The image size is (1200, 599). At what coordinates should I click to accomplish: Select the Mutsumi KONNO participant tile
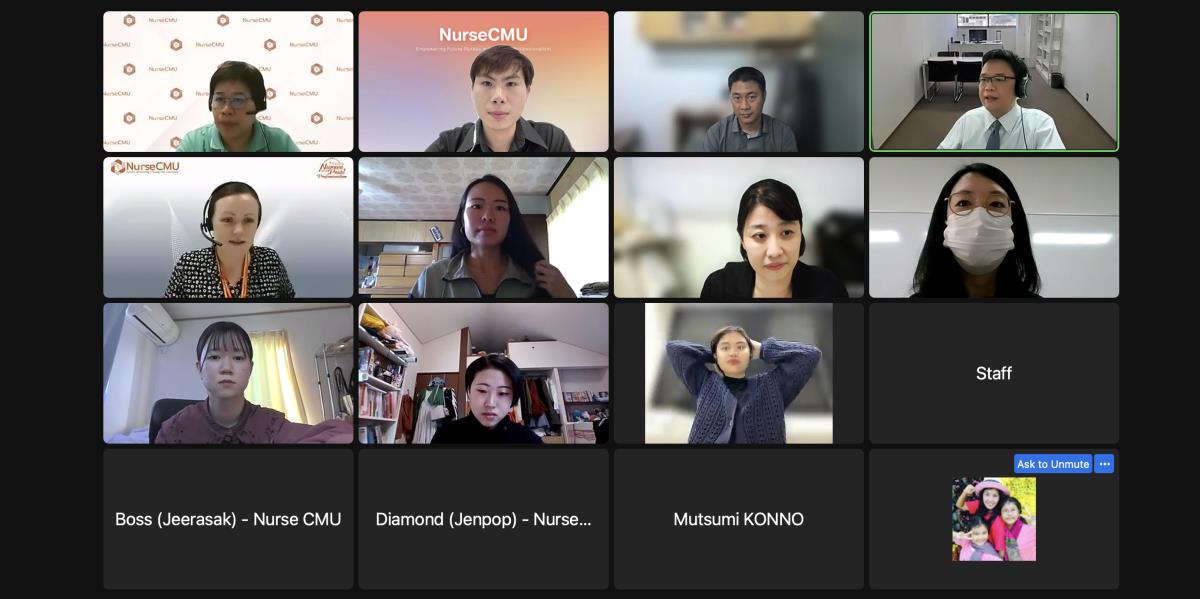739,519
